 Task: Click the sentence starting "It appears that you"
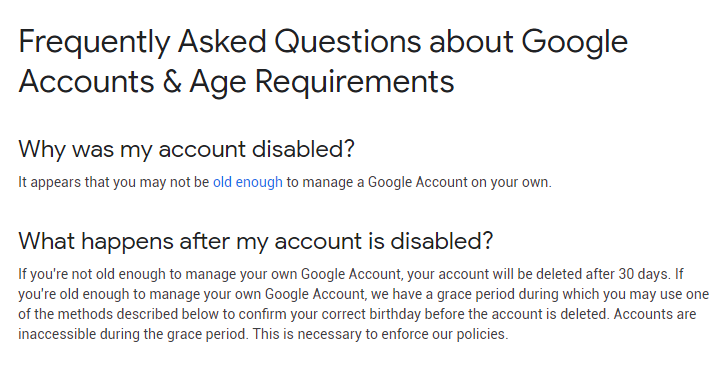[x=285, y=182]
